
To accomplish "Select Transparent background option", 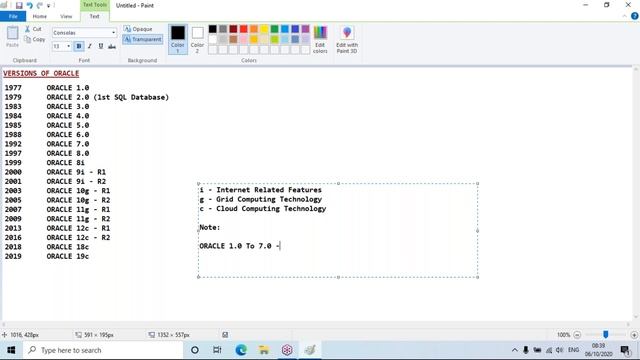I will tap(142, 39).
